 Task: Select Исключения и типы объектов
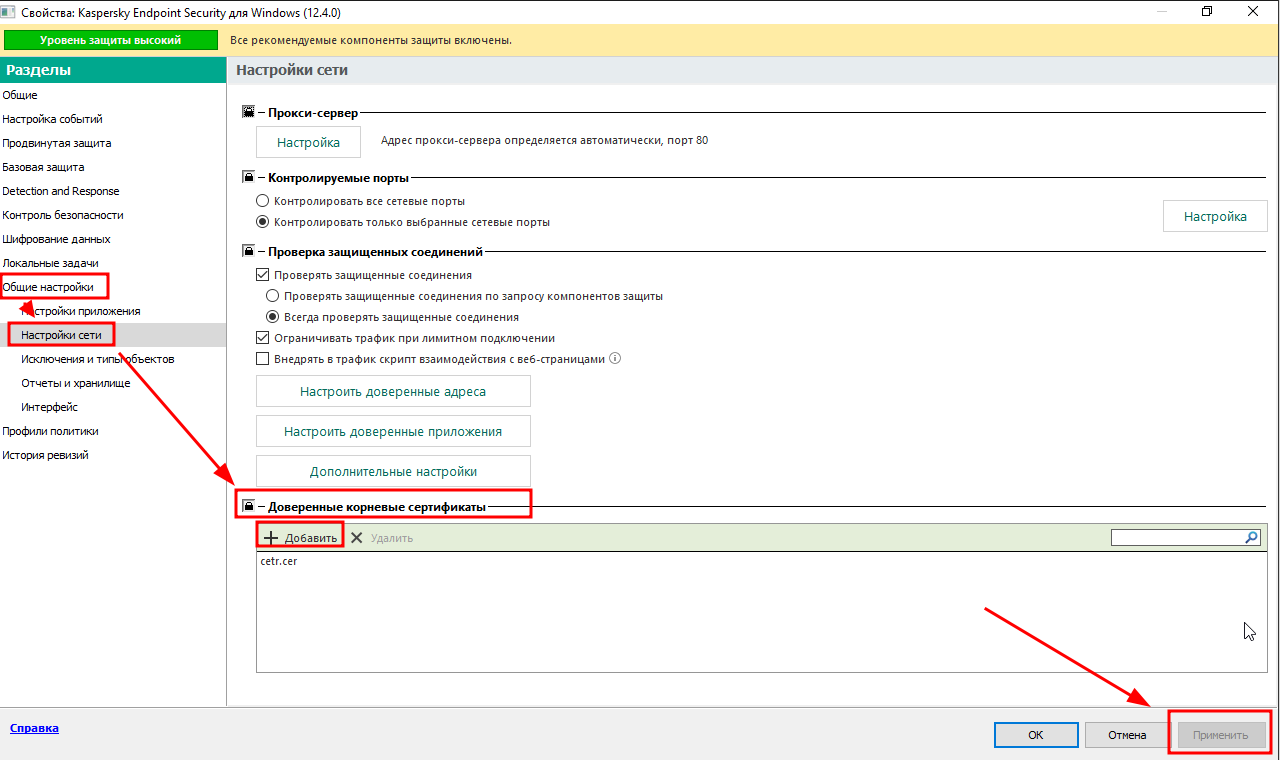coord(98,359)
